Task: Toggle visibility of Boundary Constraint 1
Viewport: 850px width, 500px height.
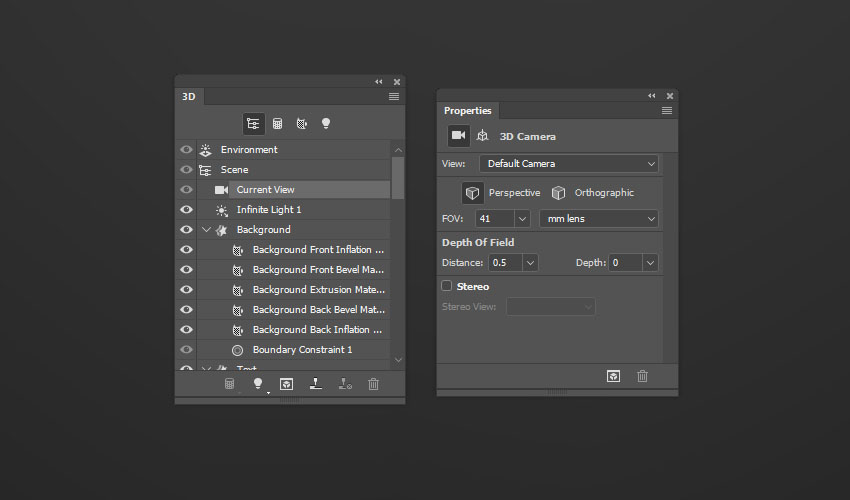Action: tap(186, 350)
